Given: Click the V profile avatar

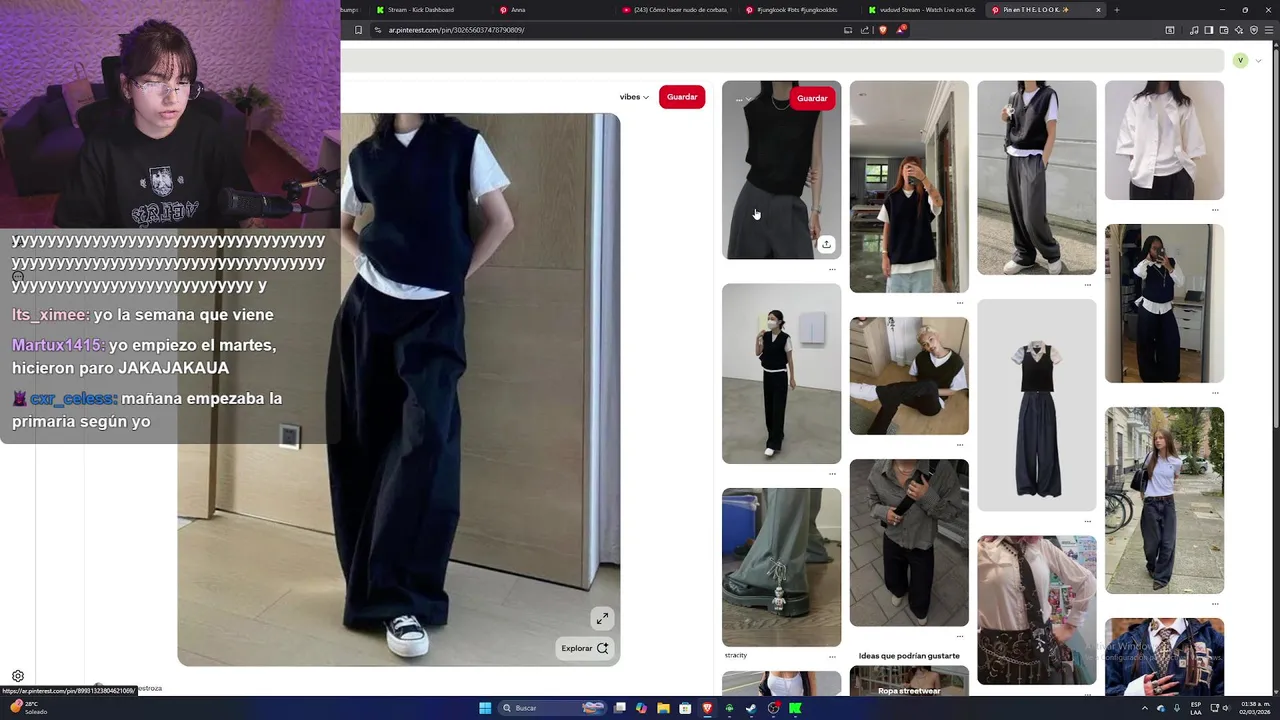Looking at the screenshot, I should coord(1240,61).
